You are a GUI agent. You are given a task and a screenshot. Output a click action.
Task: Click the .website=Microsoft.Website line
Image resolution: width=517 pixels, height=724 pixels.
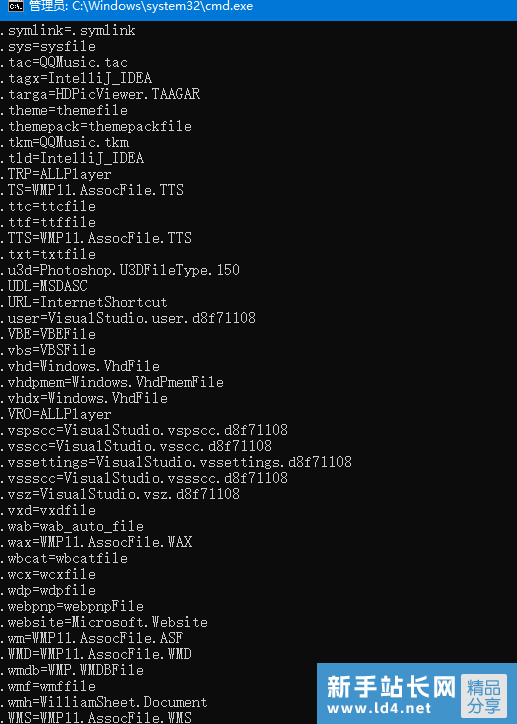pos(104,622)
